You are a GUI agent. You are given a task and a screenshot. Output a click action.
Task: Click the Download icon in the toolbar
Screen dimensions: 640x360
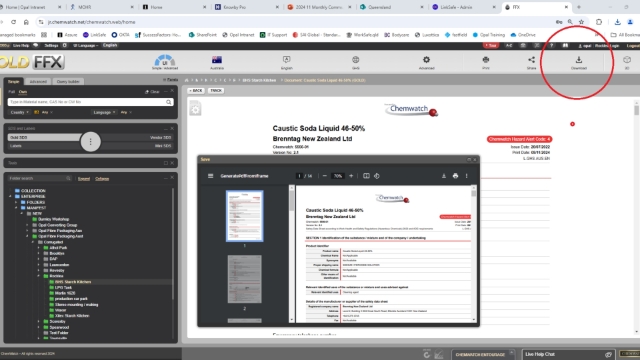click(x=579, y=60)
